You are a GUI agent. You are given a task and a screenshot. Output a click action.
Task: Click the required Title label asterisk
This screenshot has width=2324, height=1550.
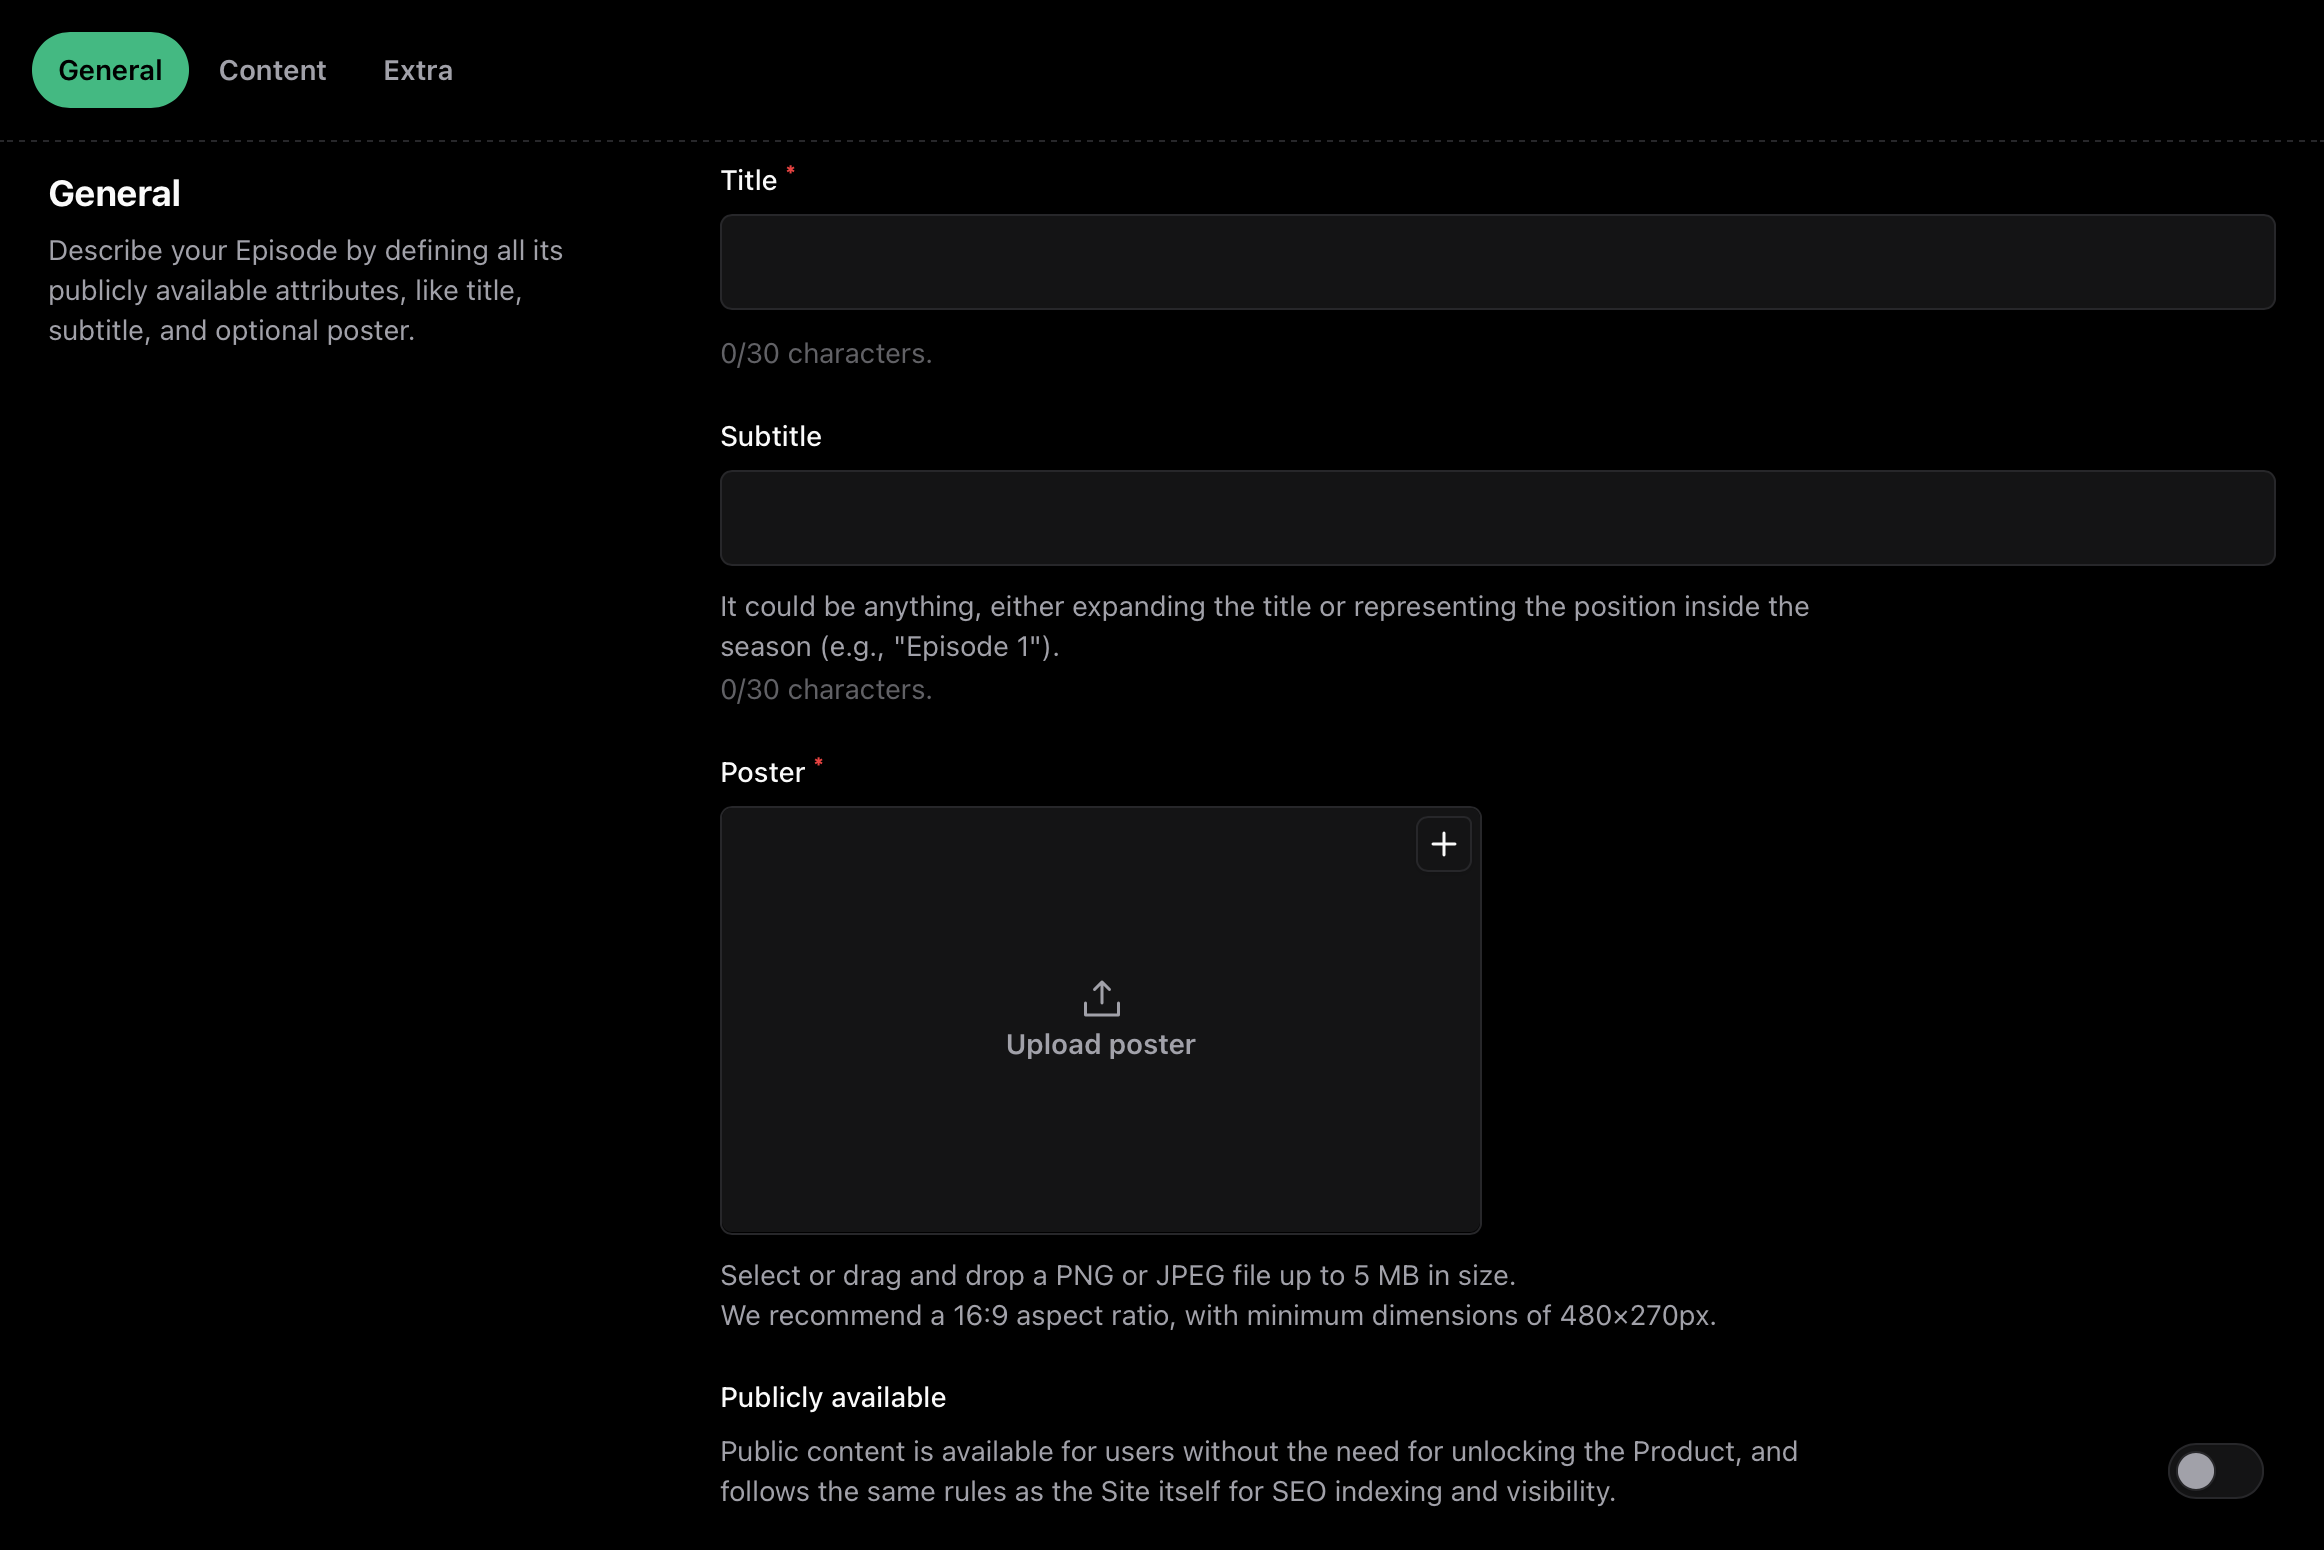(x=790, y=172)
